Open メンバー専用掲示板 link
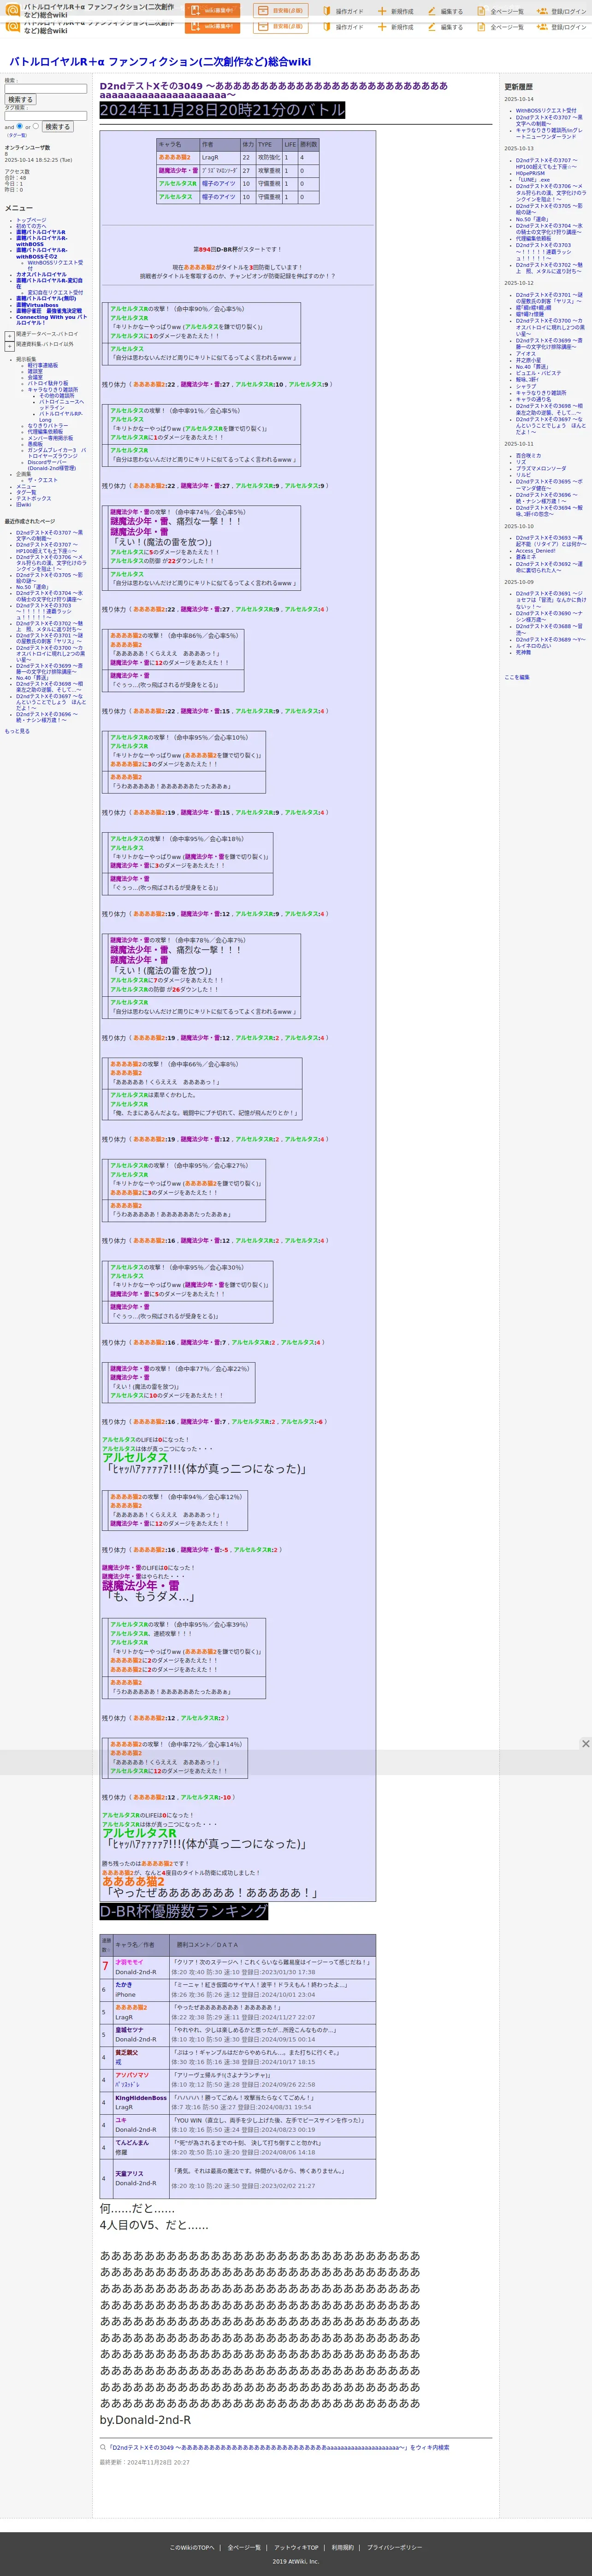 (x=50, y=438)
